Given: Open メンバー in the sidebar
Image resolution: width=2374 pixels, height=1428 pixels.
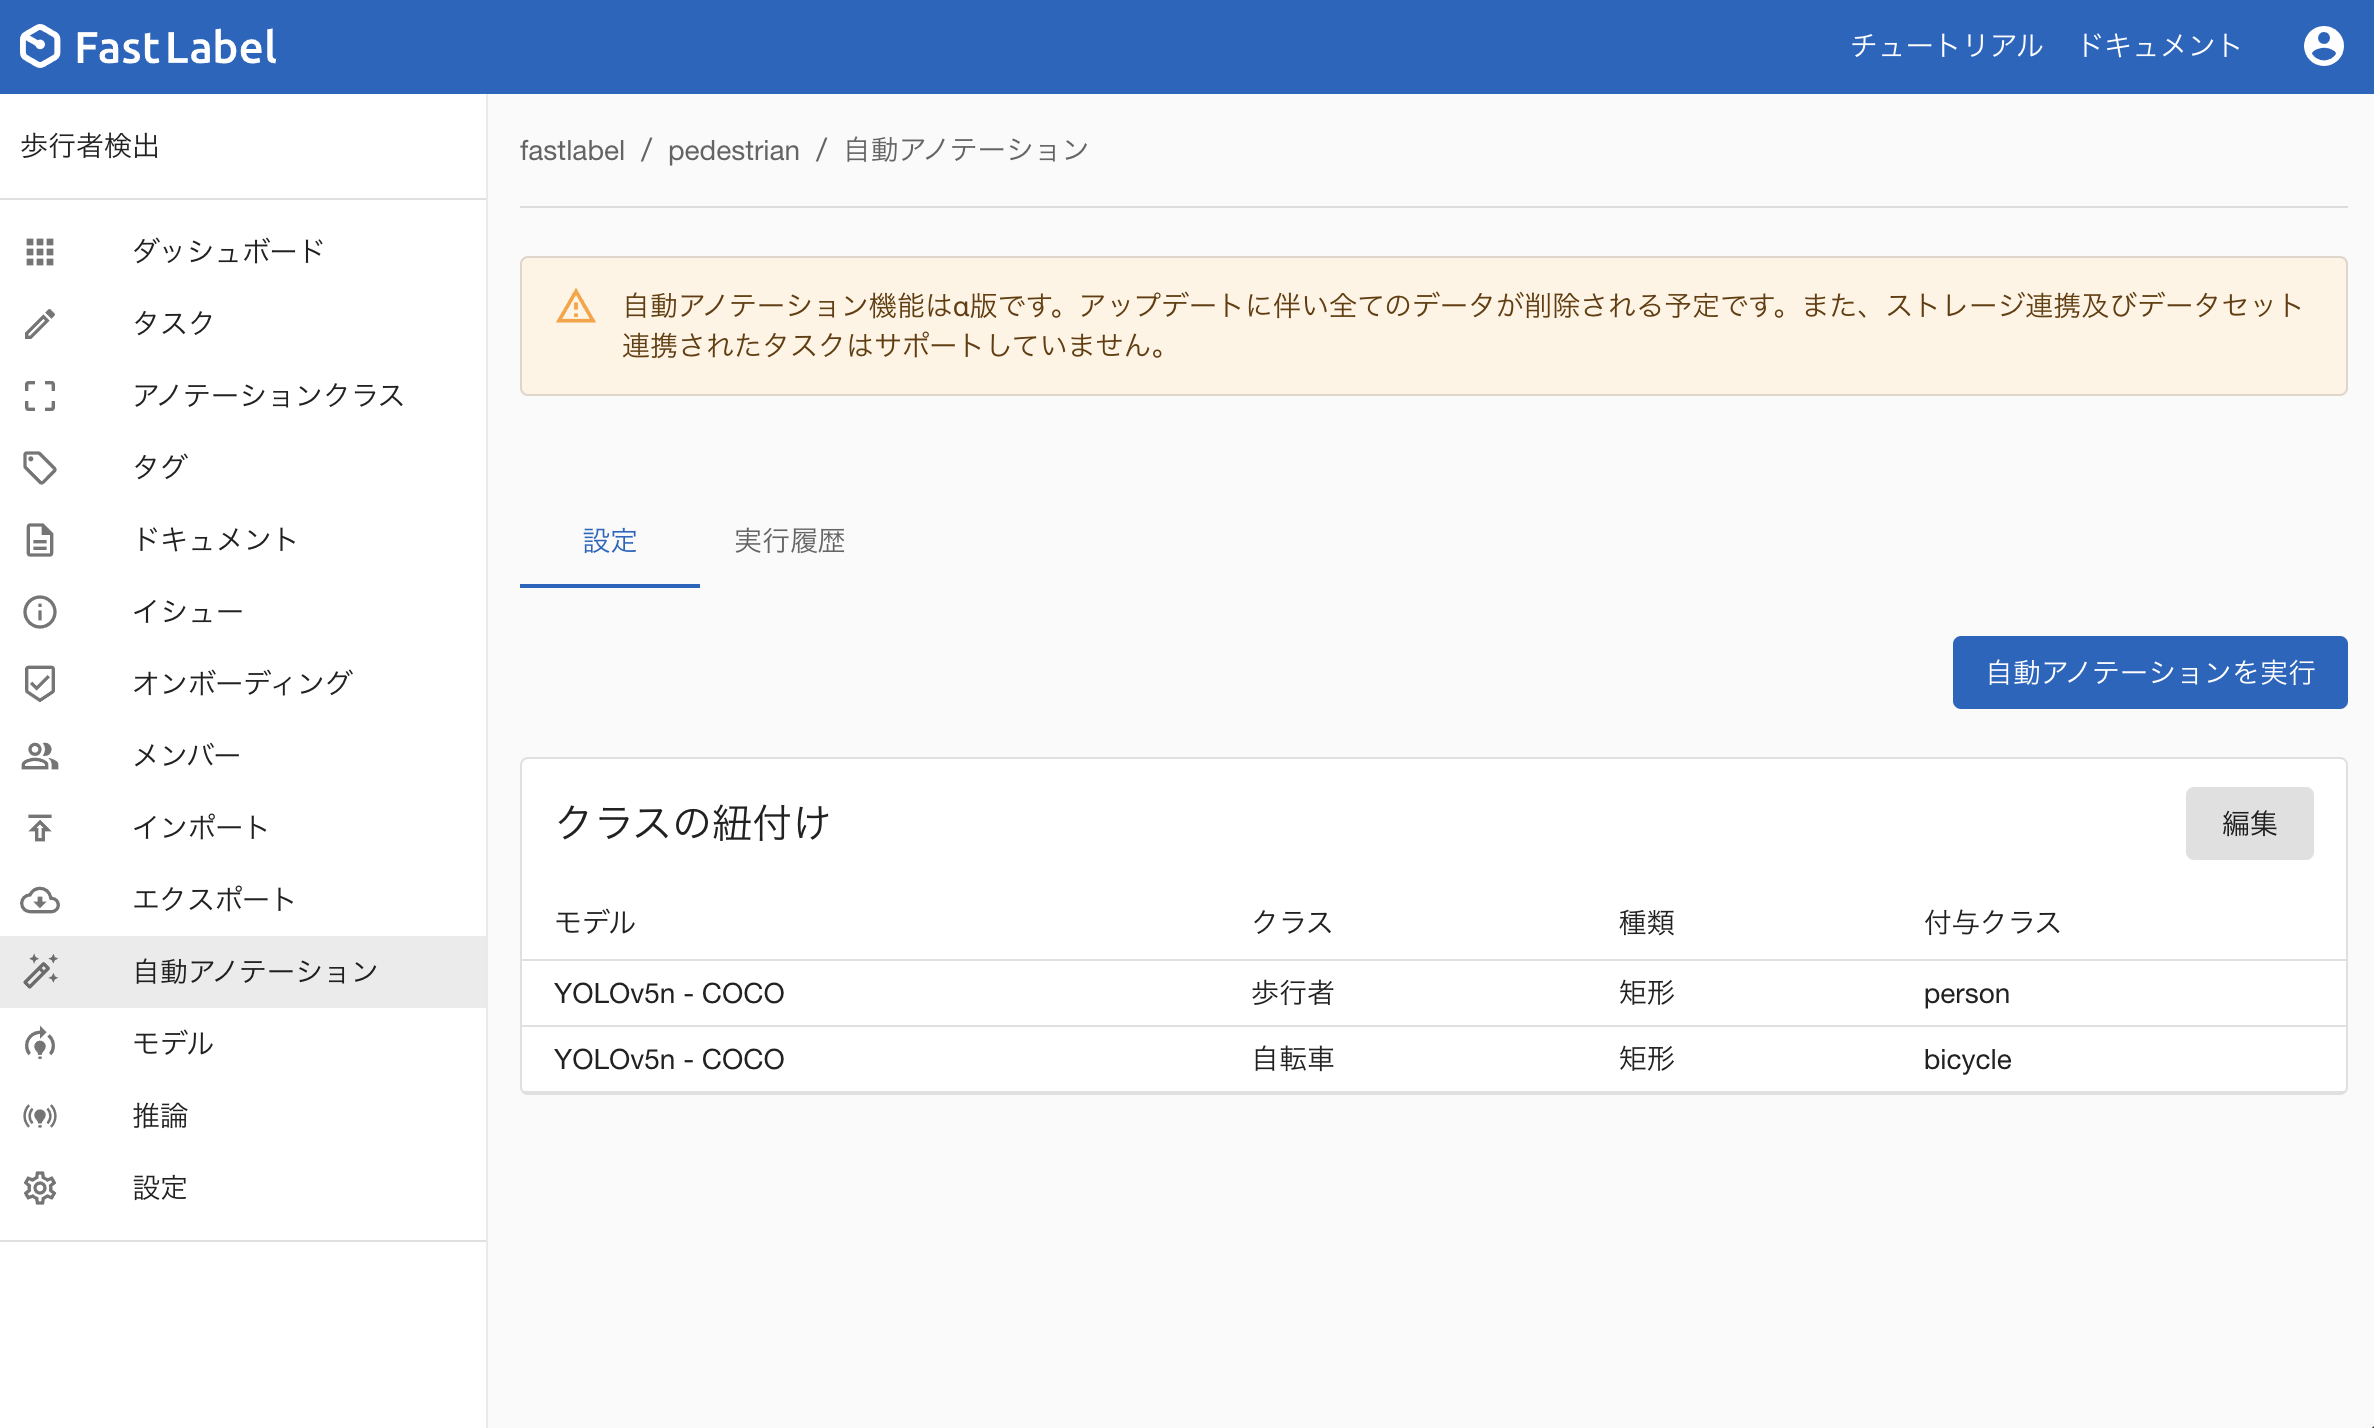Looking at the screenshot, I should click(x=243, y=755).
